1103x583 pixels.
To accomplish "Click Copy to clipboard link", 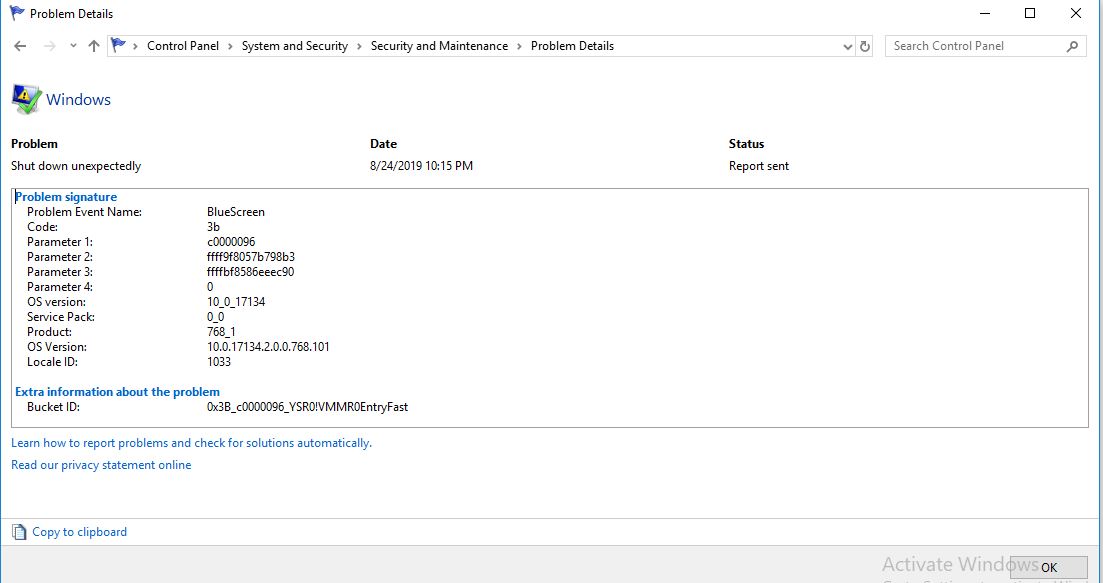I will (x=79, y=532).
